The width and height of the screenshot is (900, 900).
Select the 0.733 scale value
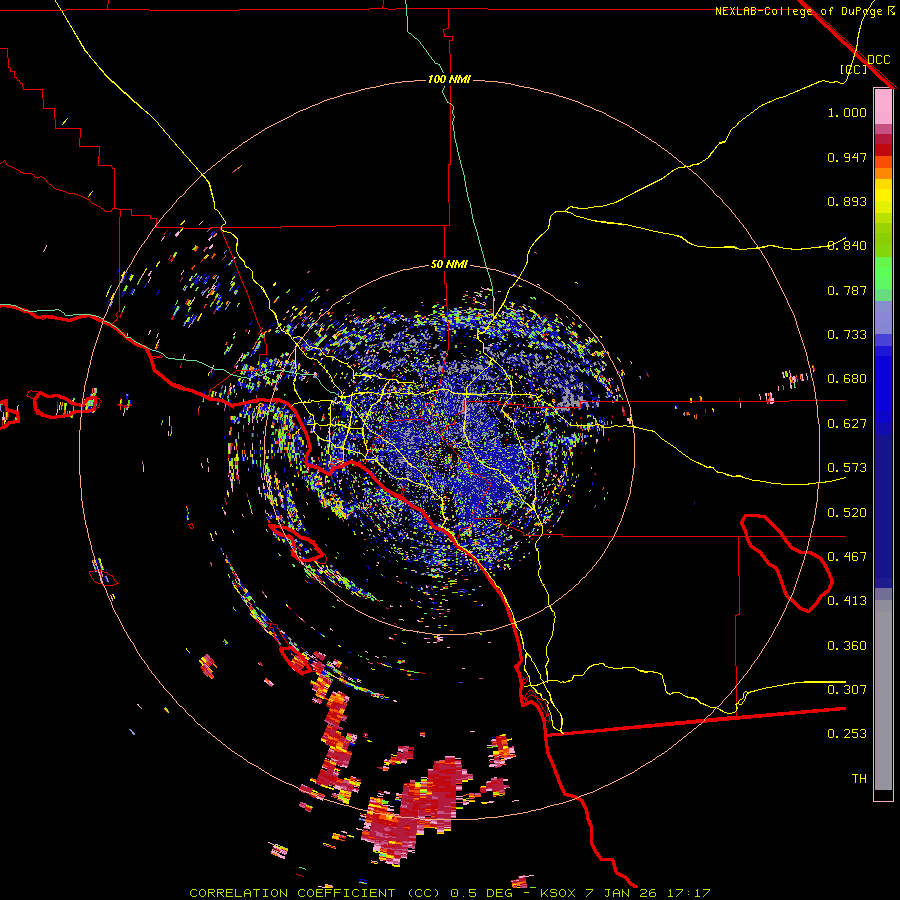tap(847, 335)
